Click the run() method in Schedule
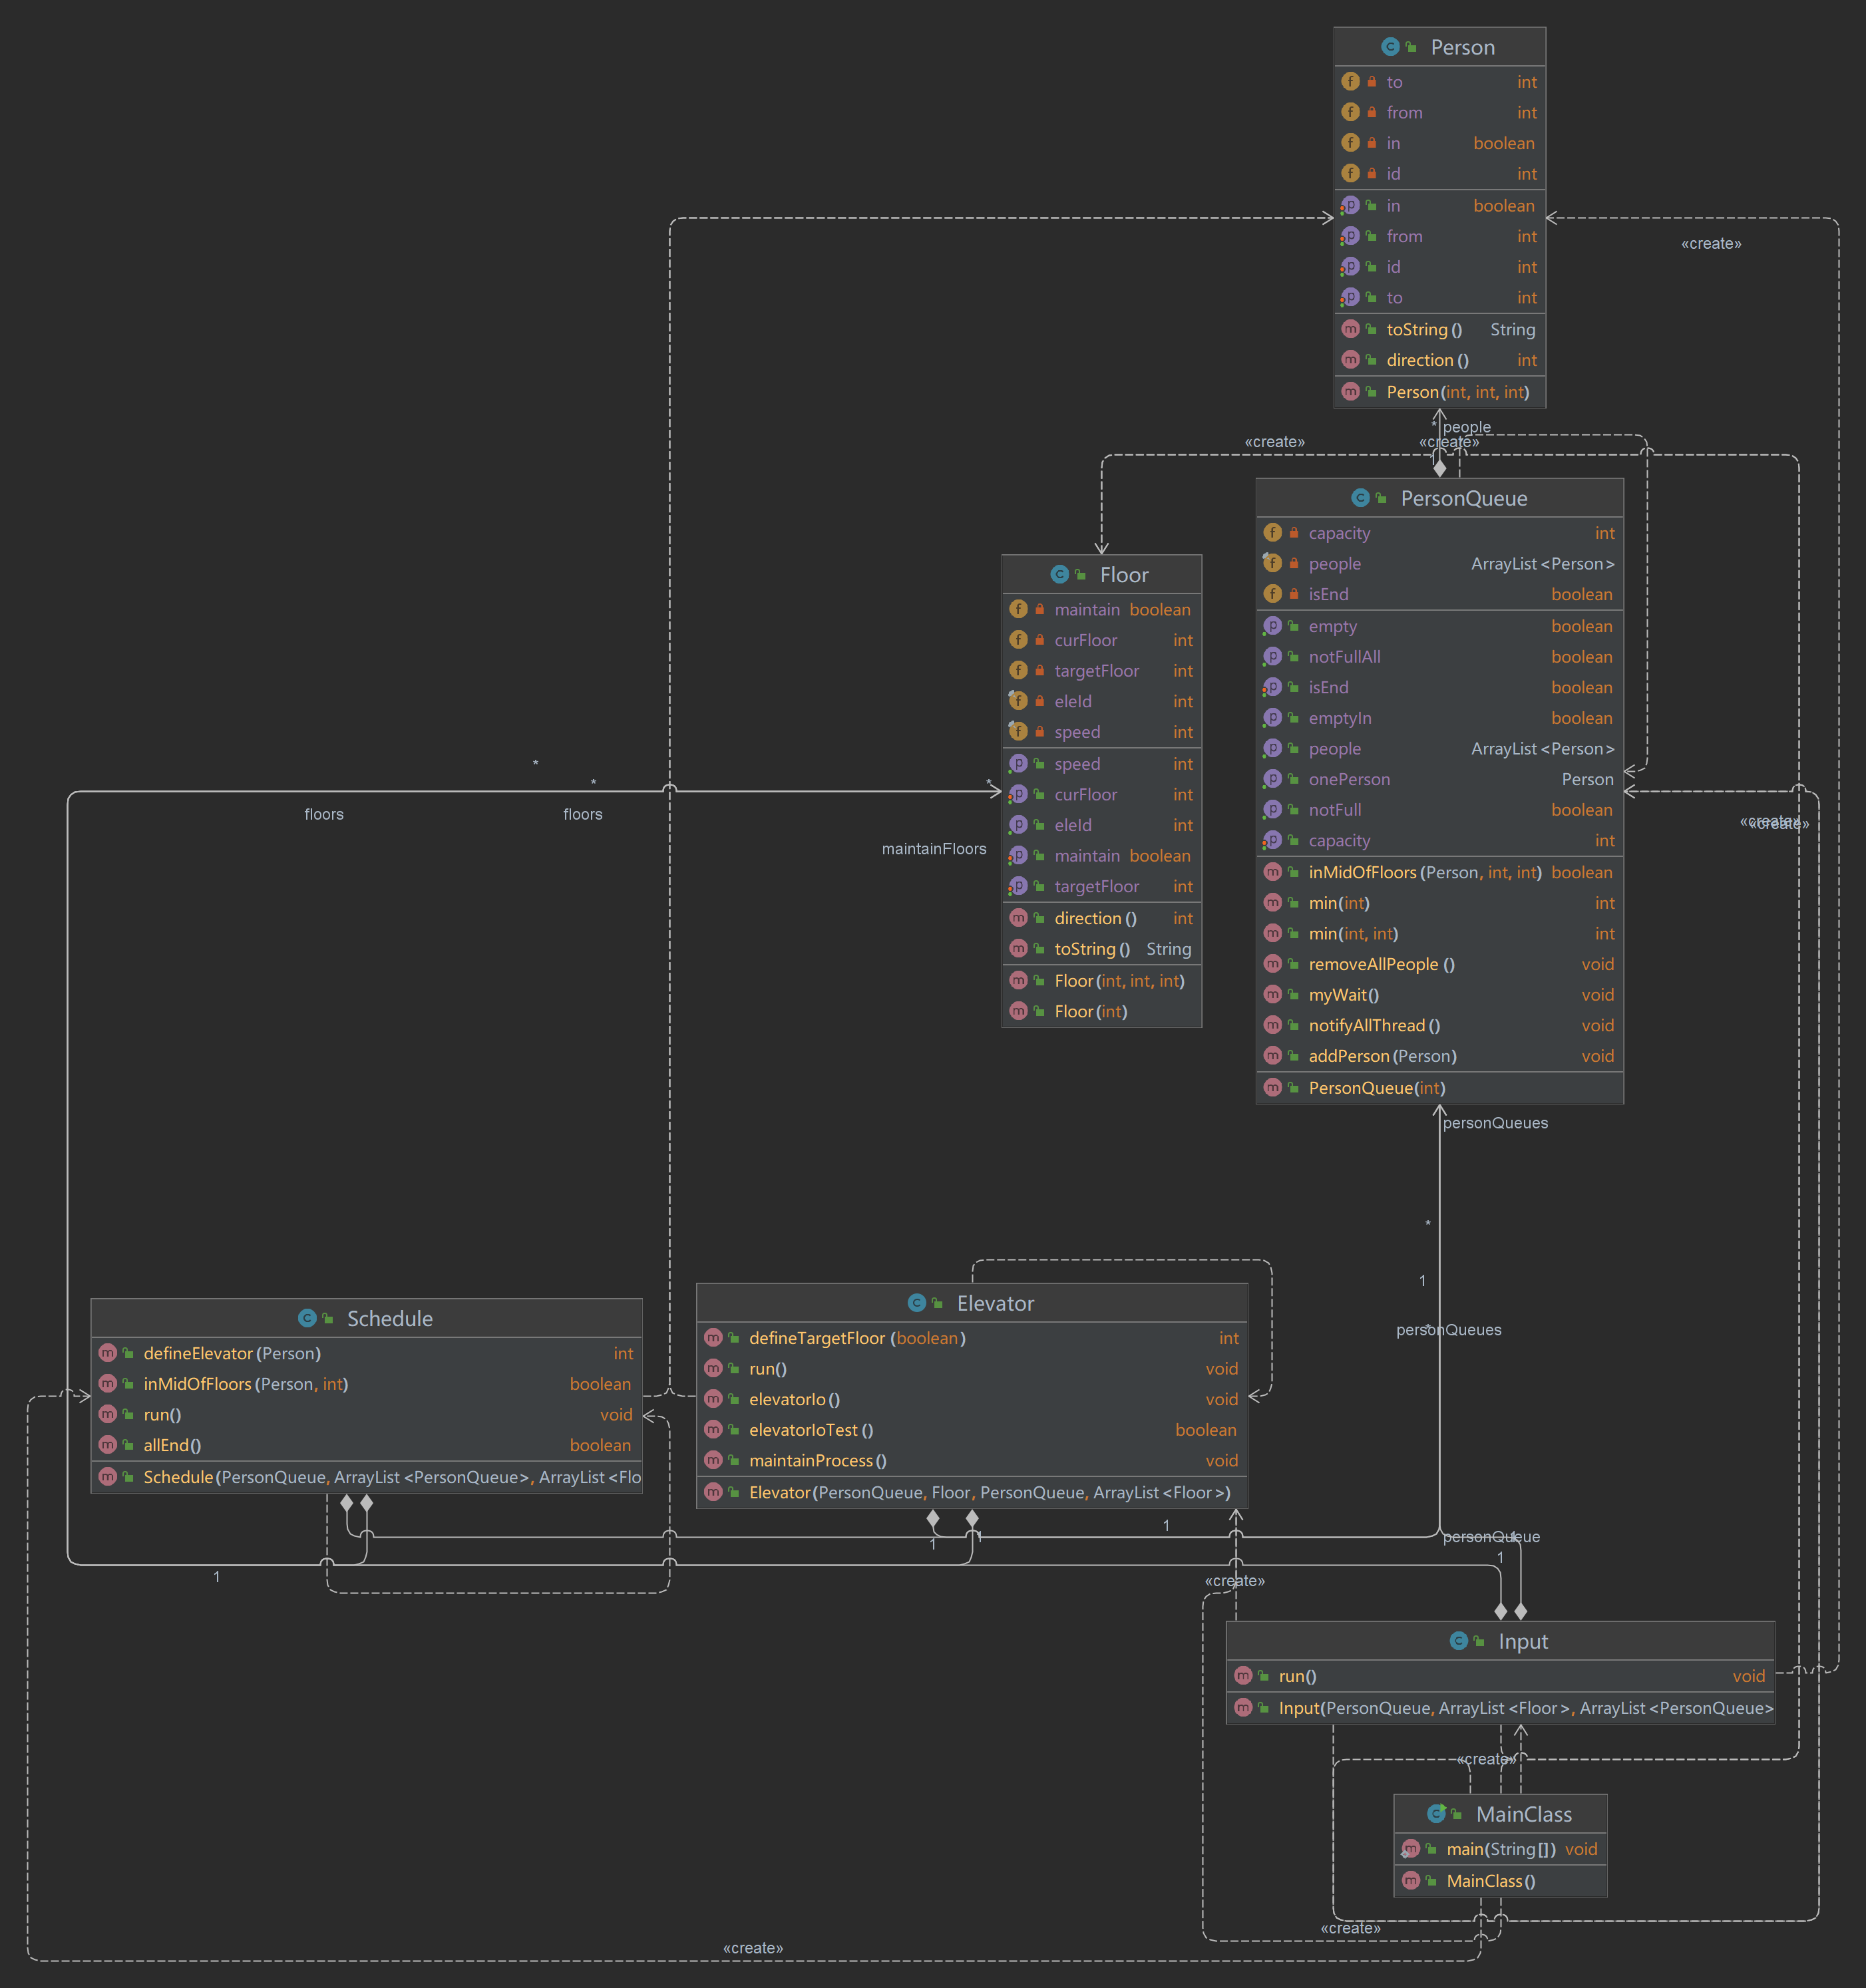The height and width of the screenshot is (1988, 1866). click(367, 1415)
